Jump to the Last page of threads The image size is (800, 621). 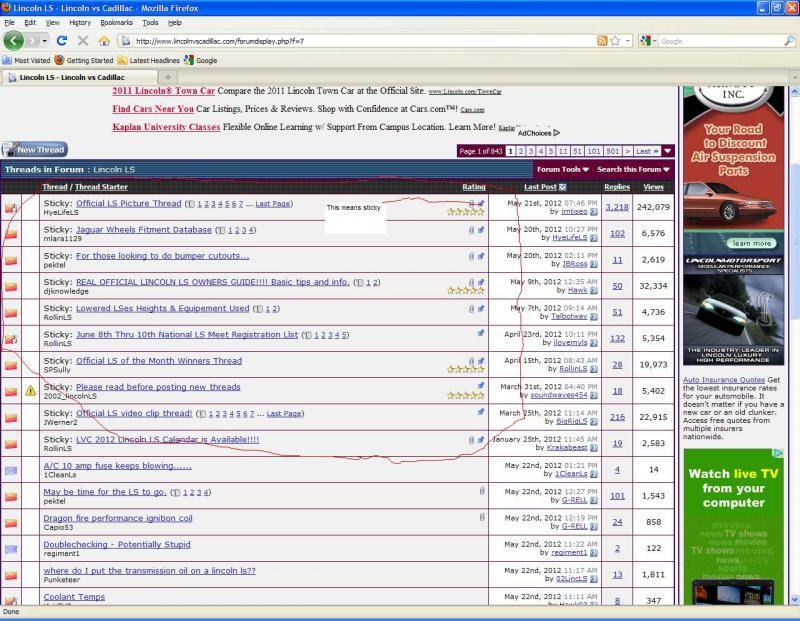(647, 151)
